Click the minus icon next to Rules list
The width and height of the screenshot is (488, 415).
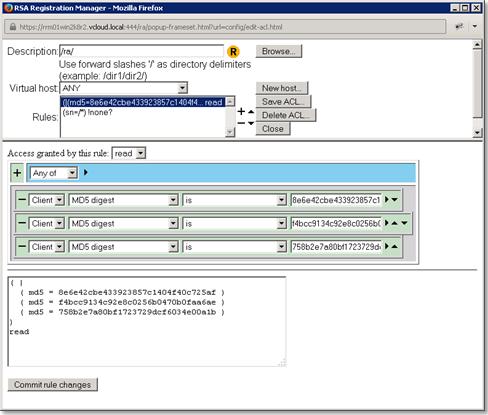click(x=241, y=123)
